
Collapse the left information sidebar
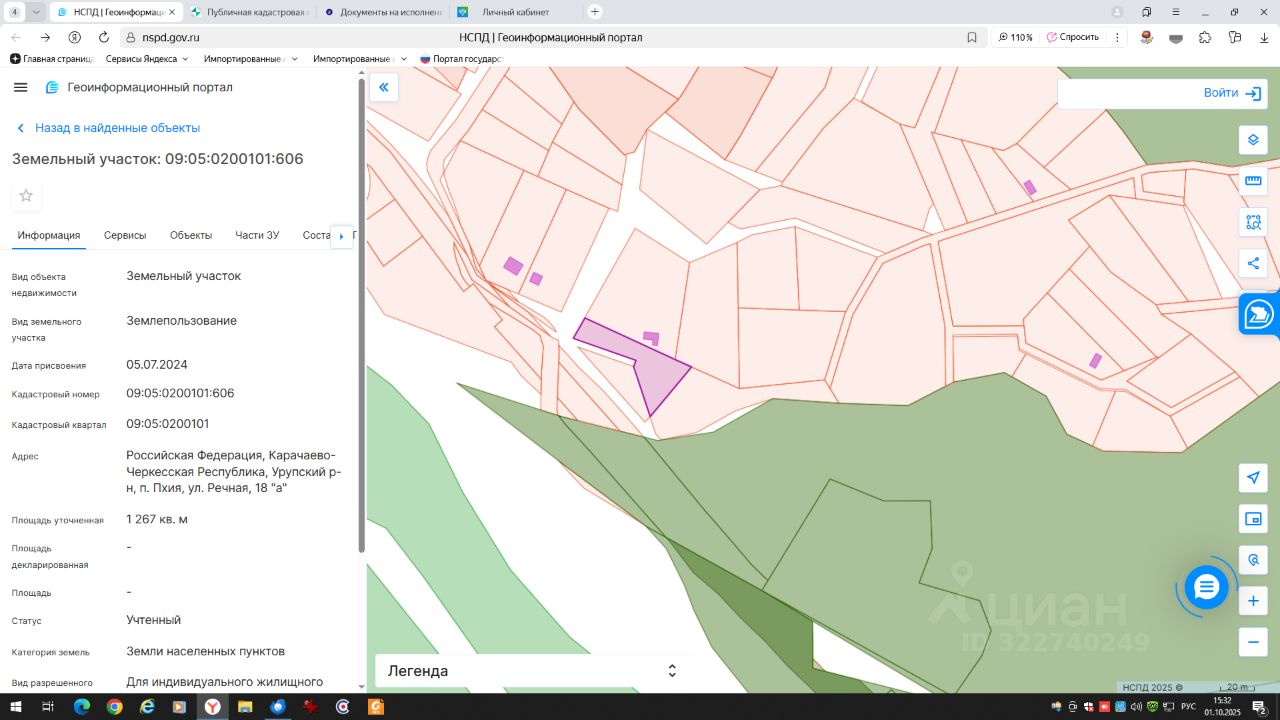[x=383, y=88]
